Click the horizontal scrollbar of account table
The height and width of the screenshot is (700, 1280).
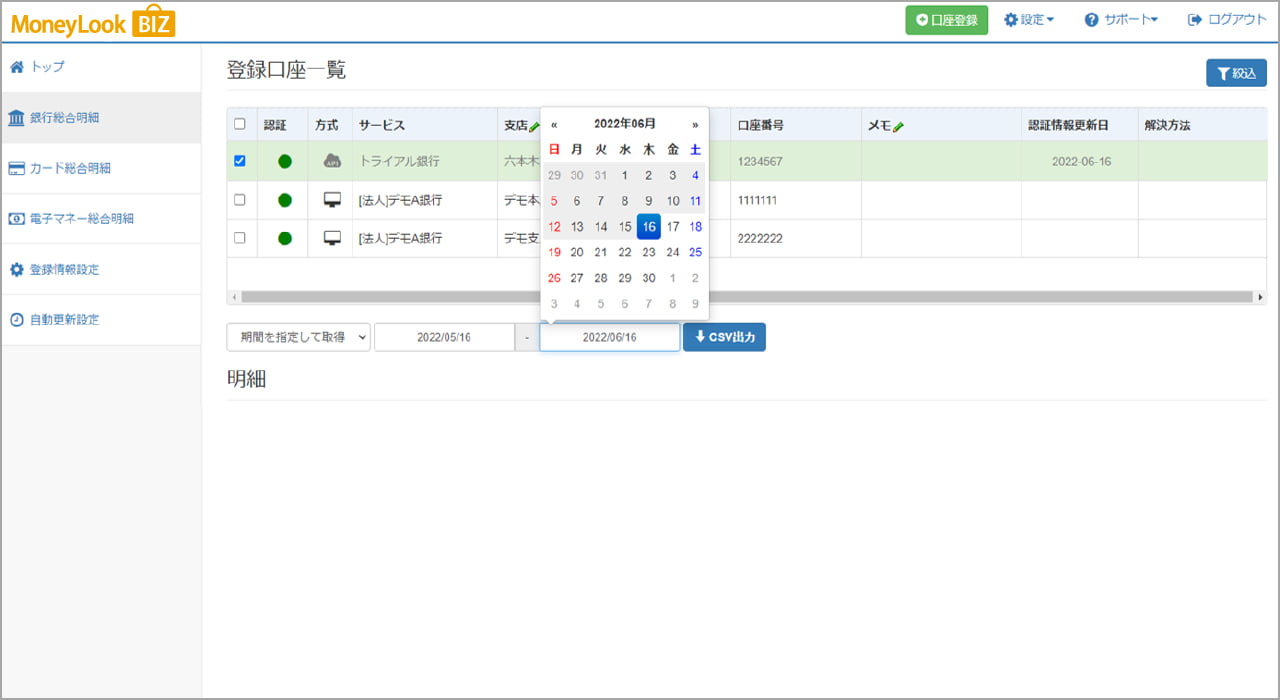pyautogui.click(x=747, y=297)
